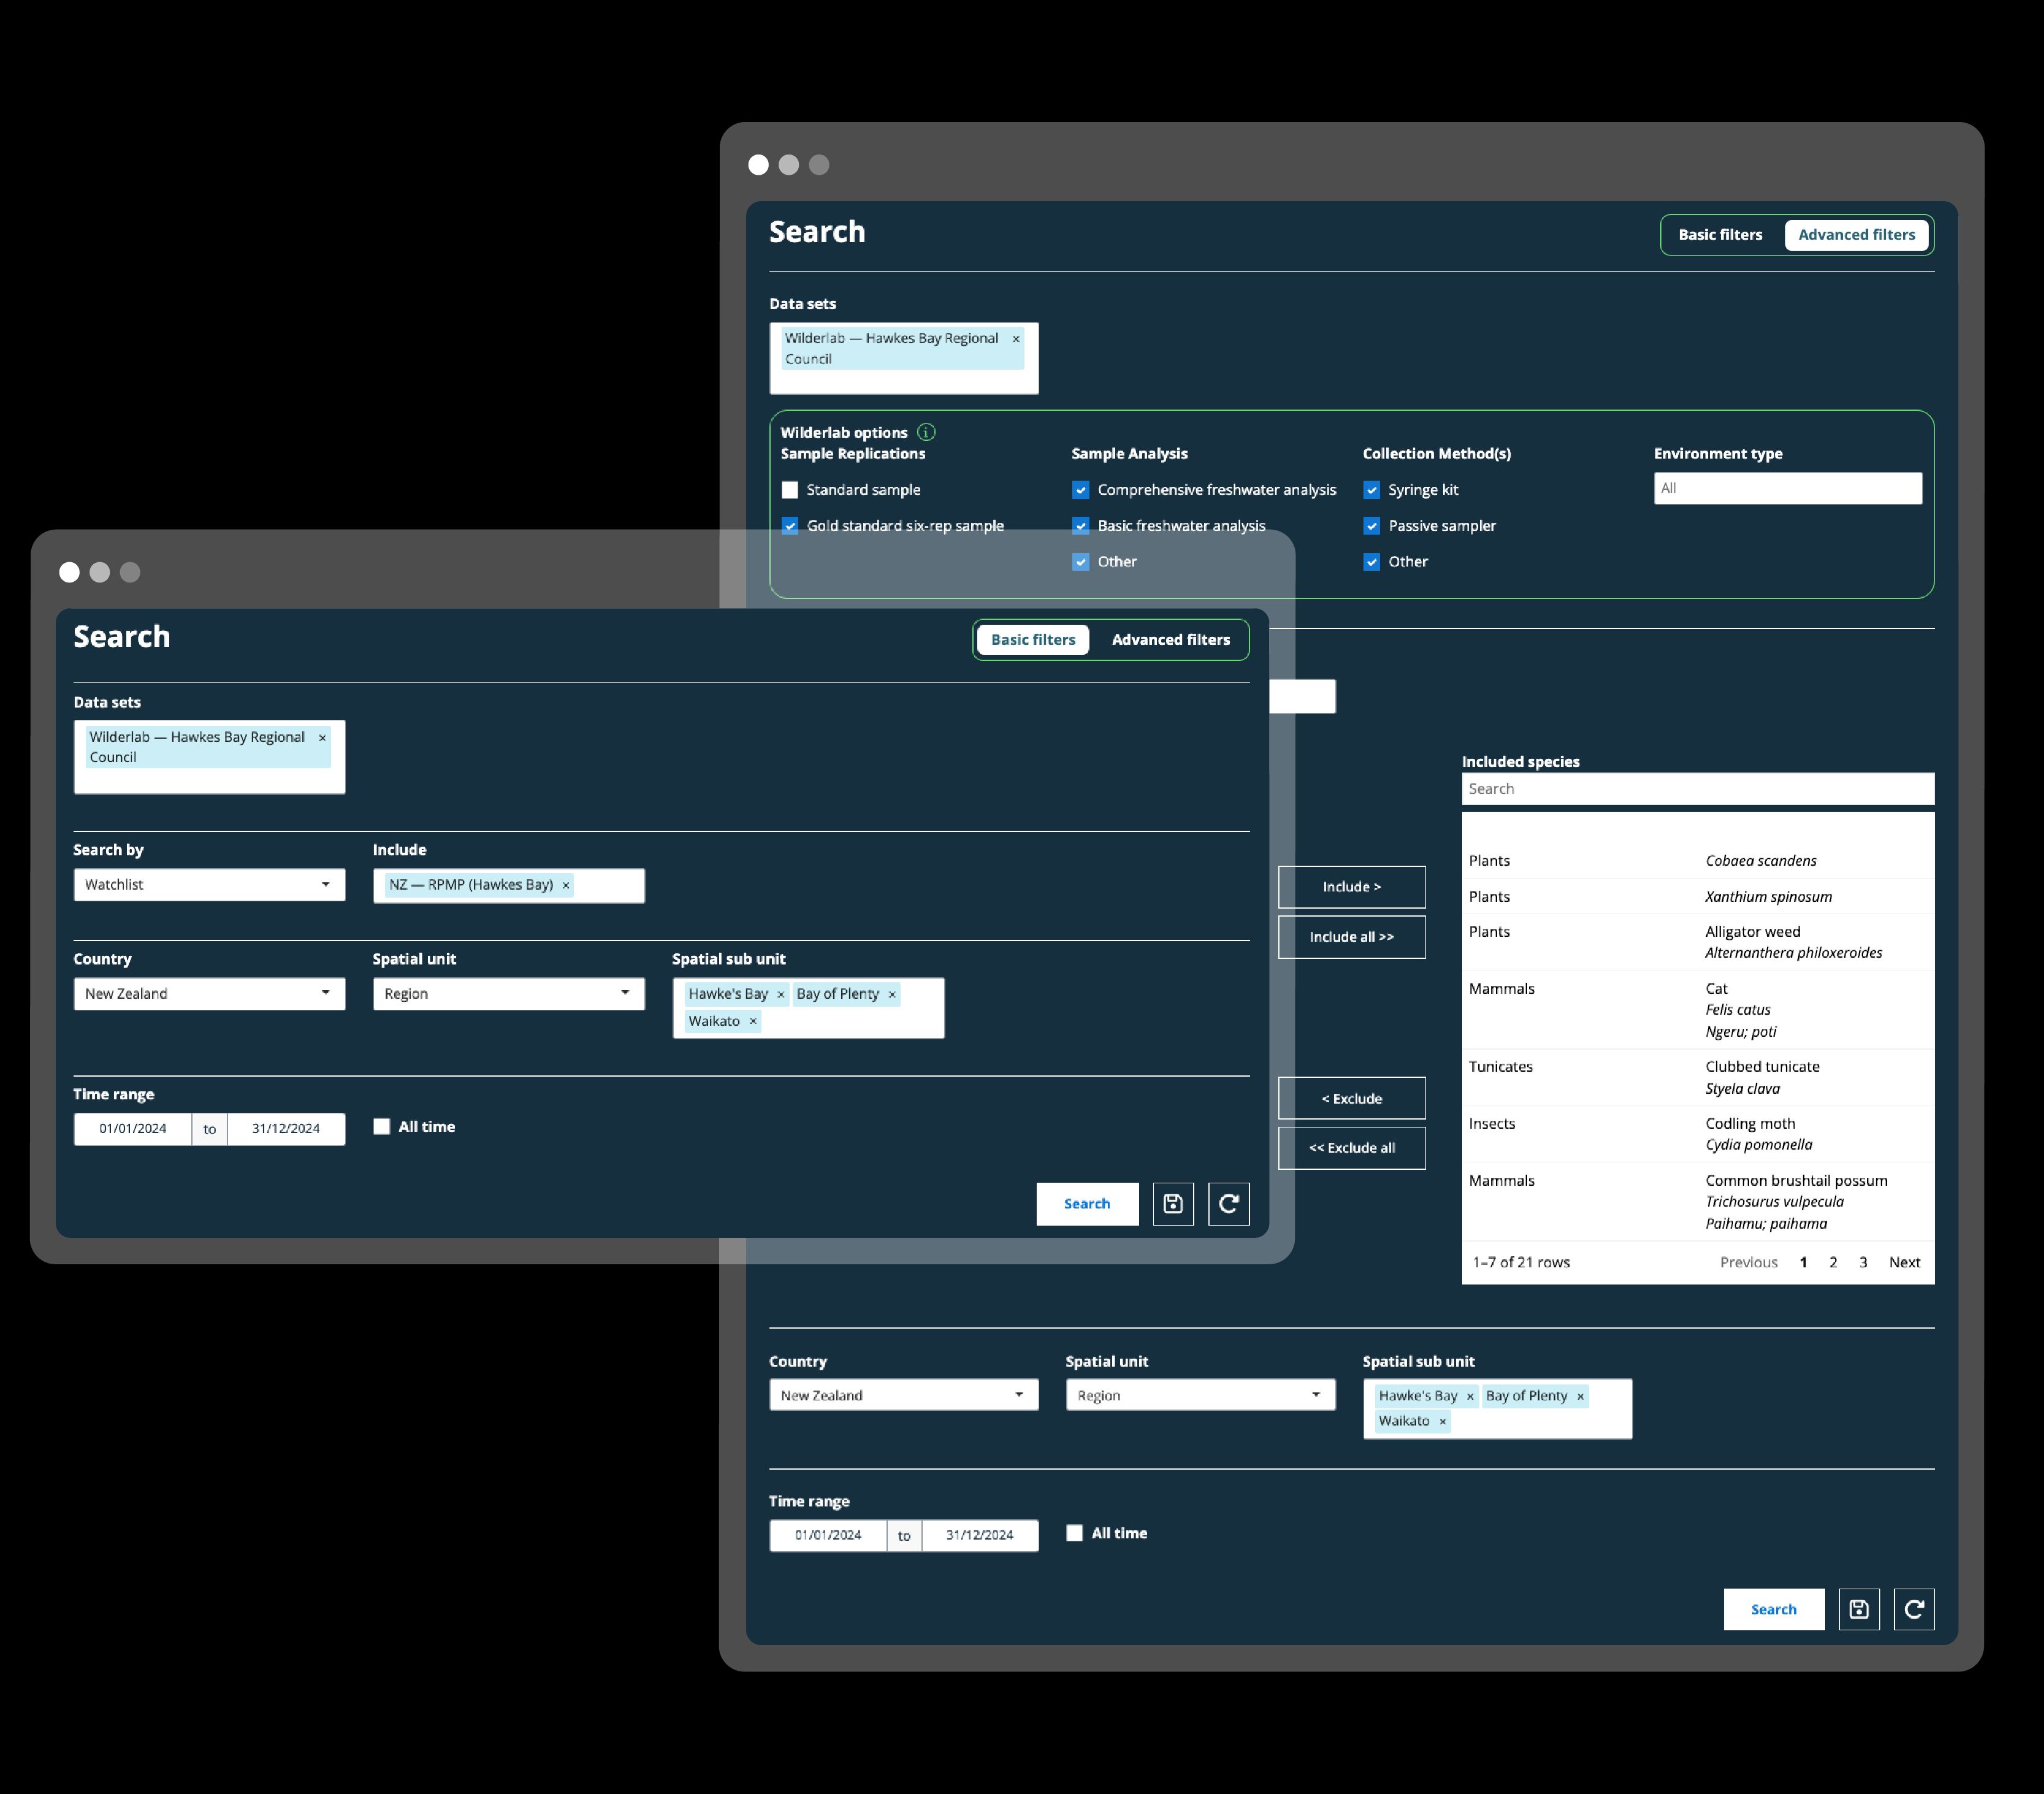Viewport: 2044px width, 1794px height.
Task: Uncheck the Passive sampler collection method
Action: [1372, 526]
